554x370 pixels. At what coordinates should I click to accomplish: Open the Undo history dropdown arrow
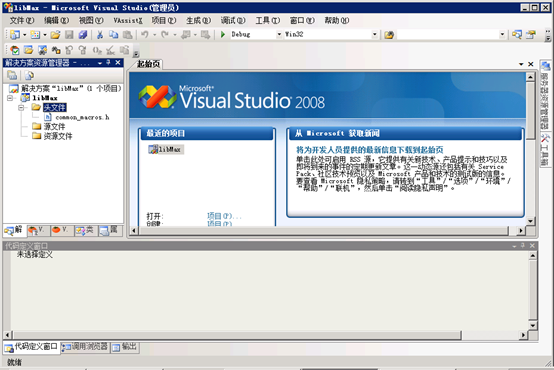(x=154, y=35)
